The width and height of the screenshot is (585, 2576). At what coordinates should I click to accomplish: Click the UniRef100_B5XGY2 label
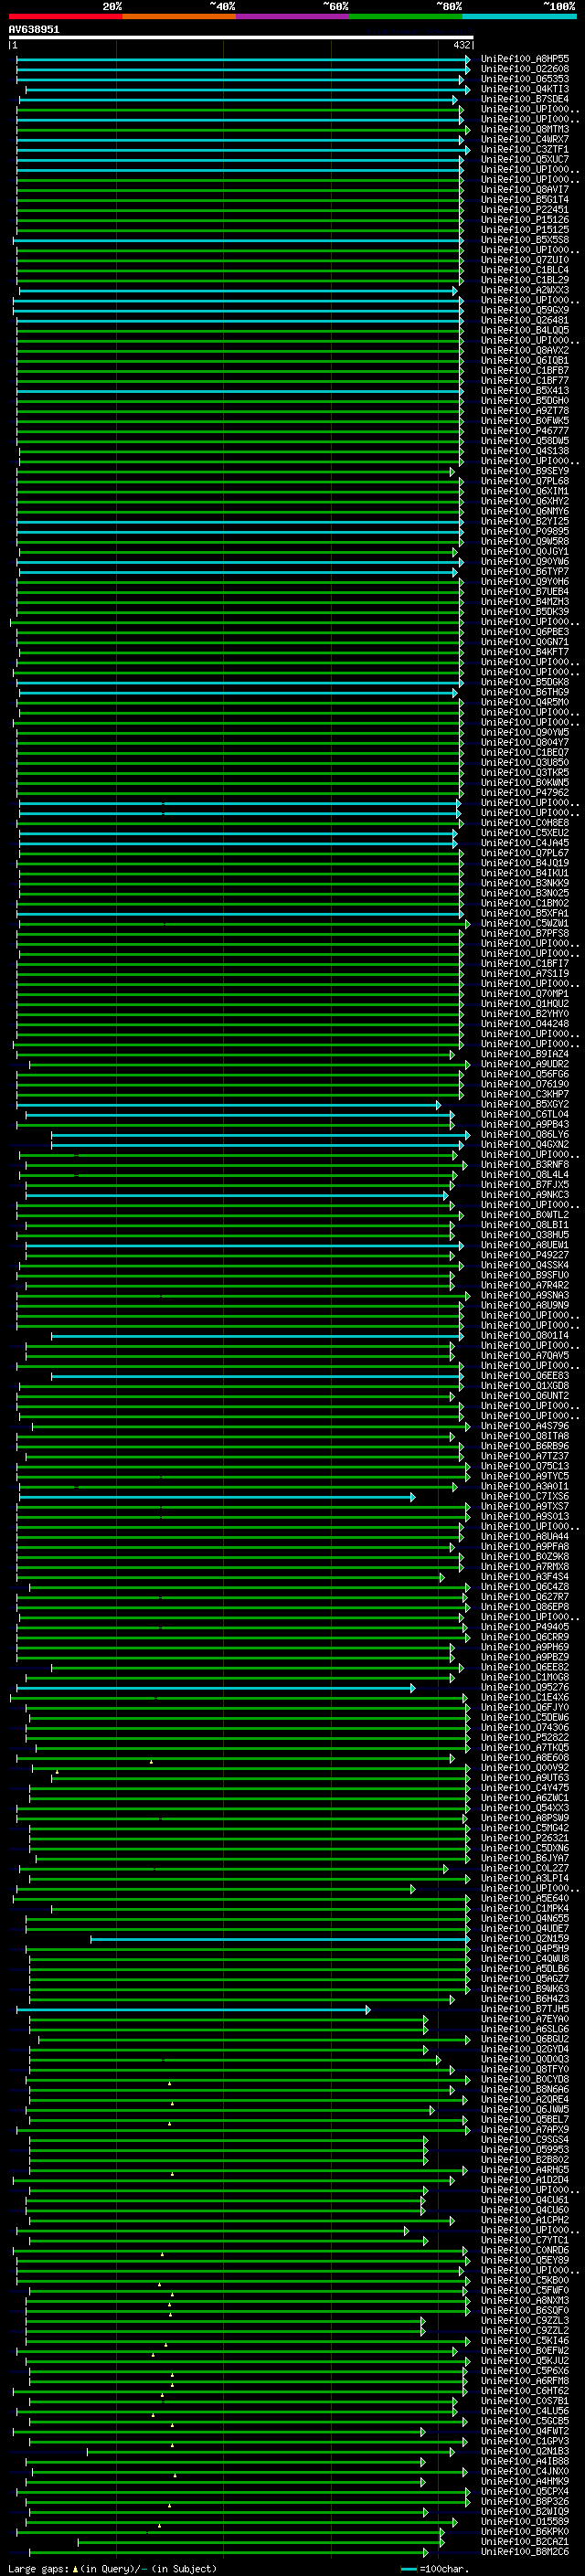click(x=525, y=1104)
